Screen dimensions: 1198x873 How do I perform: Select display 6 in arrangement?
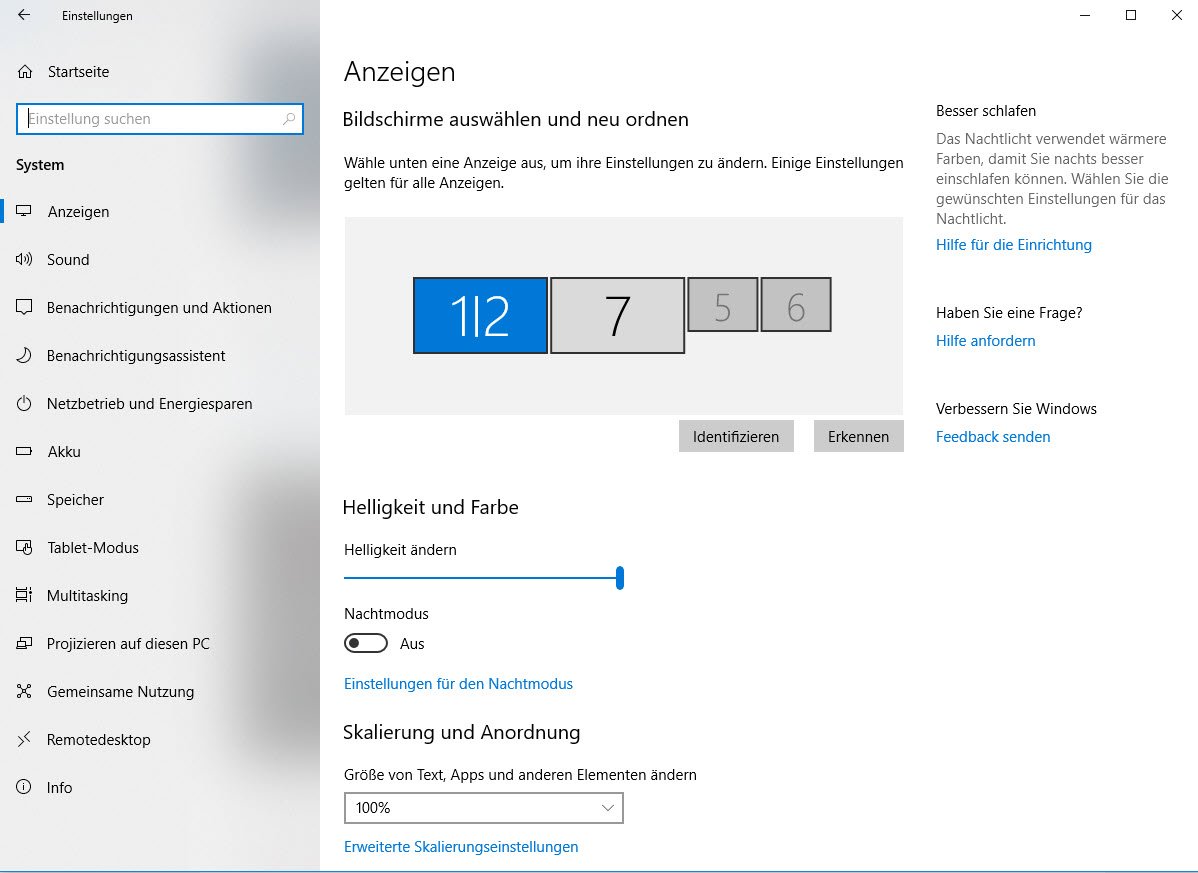point(796,305)
